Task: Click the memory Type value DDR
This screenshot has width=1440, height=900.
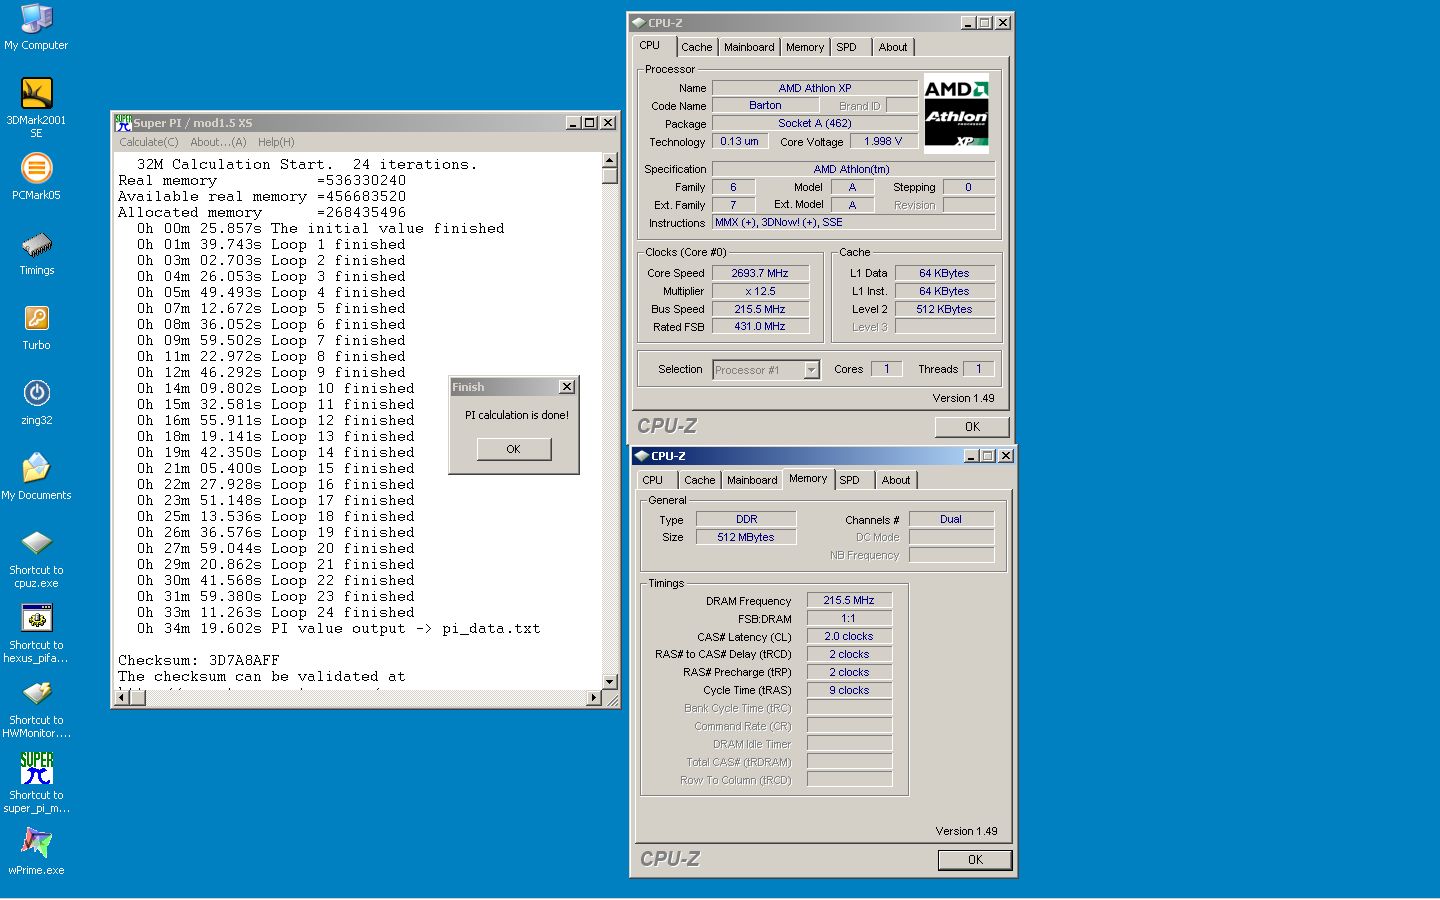Action: tap(746, 520)
